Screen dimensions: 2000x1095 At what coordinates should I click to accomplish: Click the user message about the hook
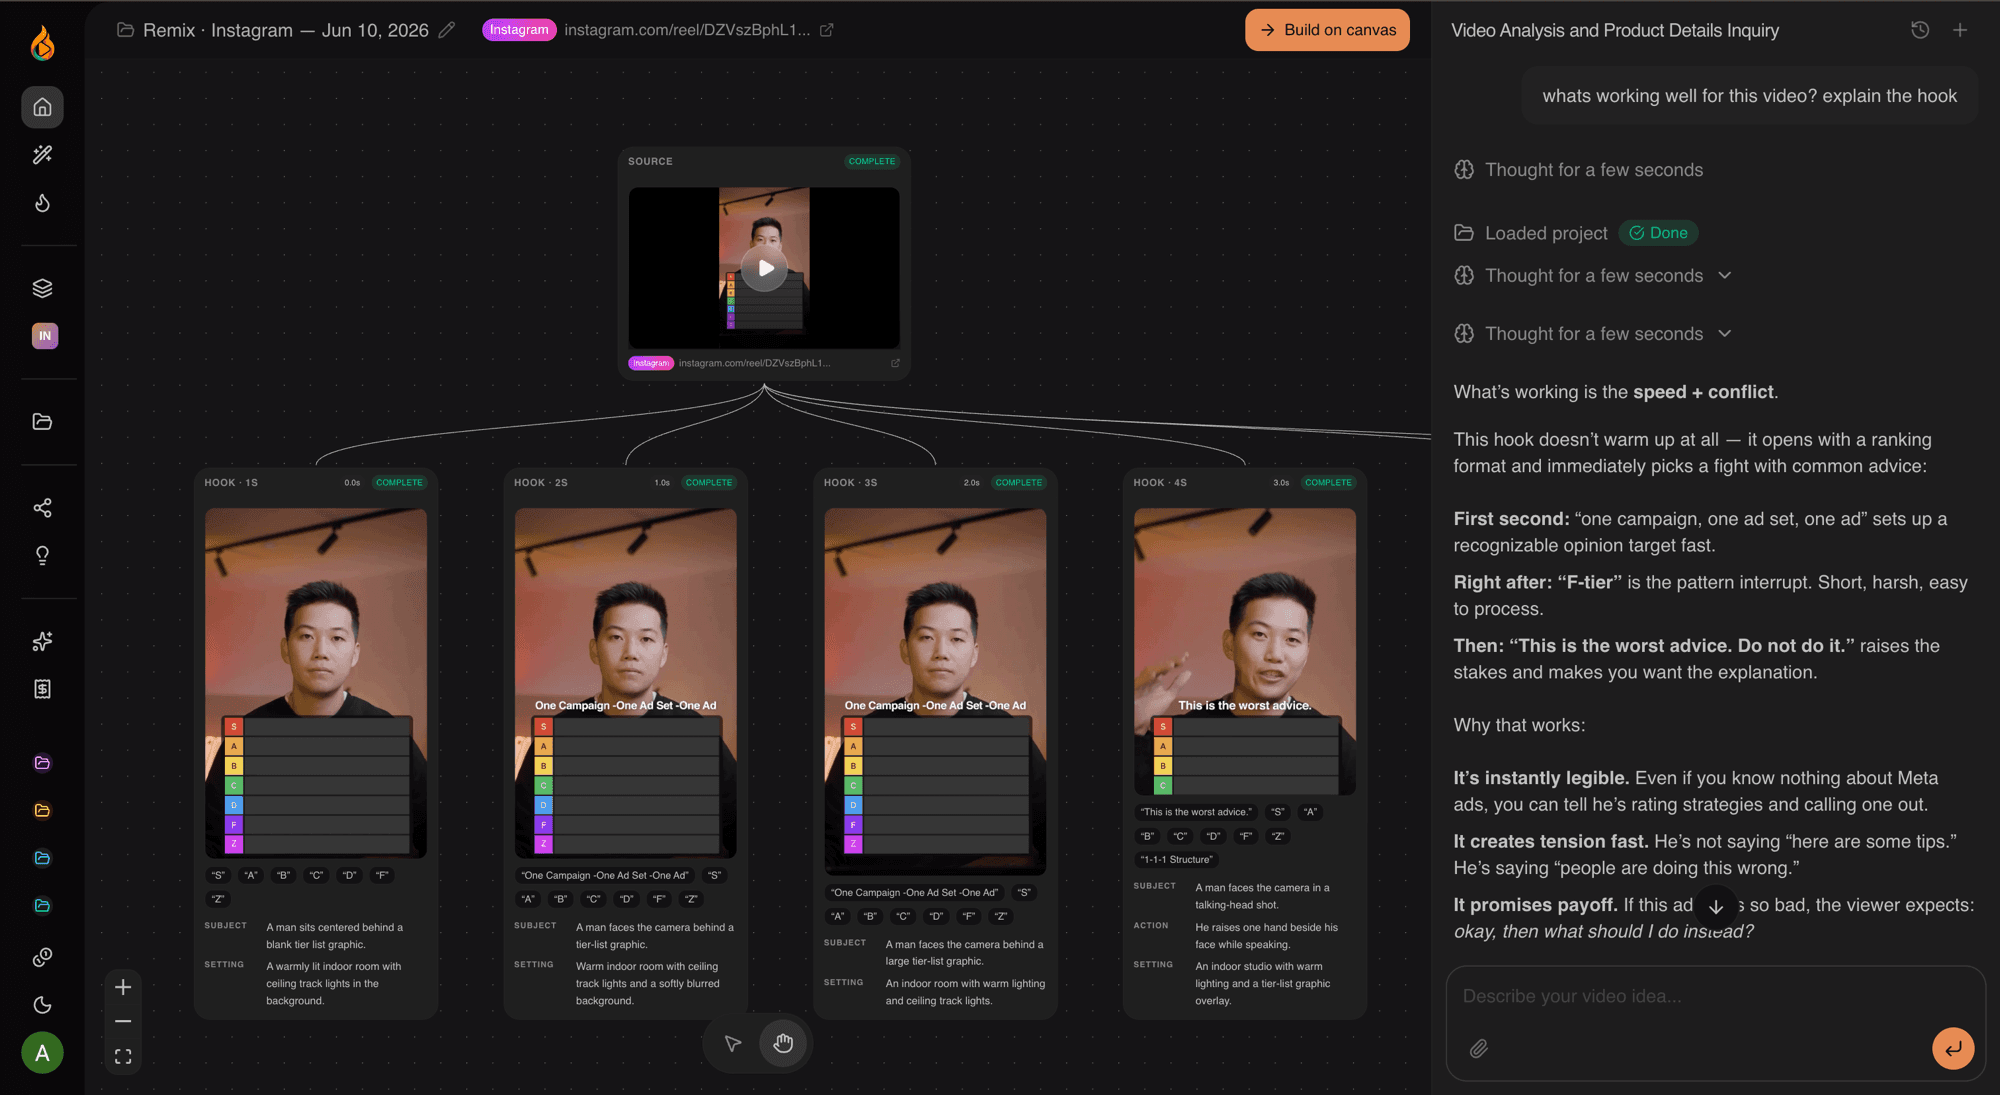[x=1749, y=96]
